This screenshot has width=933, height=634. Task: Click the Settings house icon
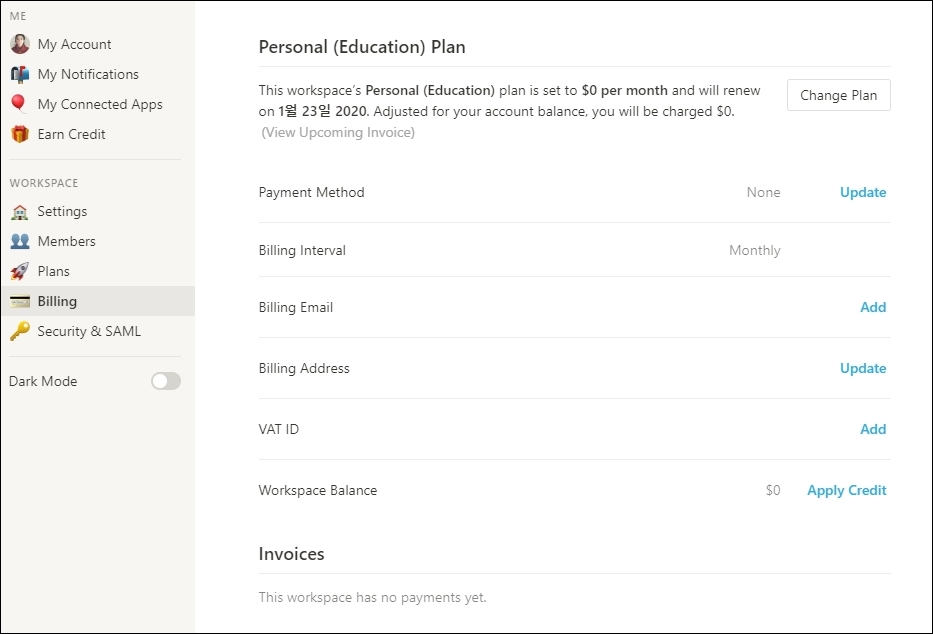coord(20,211)
